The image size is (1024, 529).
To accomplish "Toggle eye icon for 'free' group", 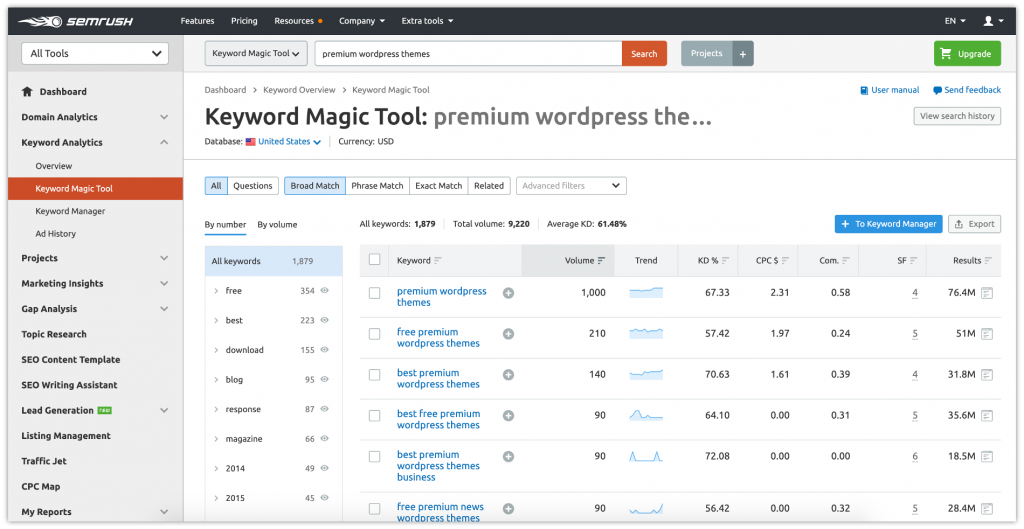I will tap(325, 291).
